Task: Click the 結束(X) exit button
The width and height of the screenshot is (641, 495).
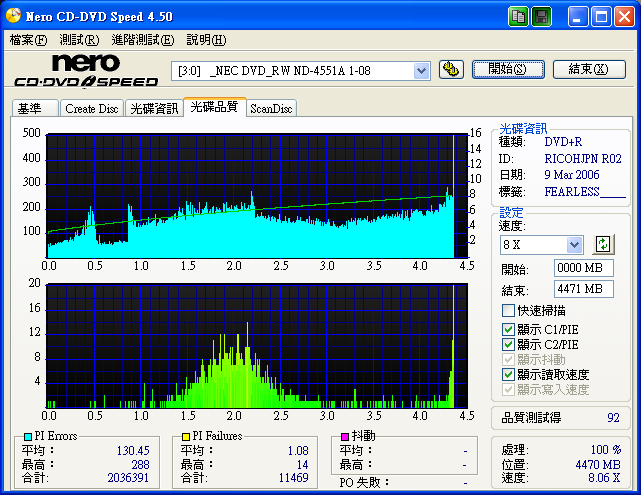Action: (x=589, y=69)
